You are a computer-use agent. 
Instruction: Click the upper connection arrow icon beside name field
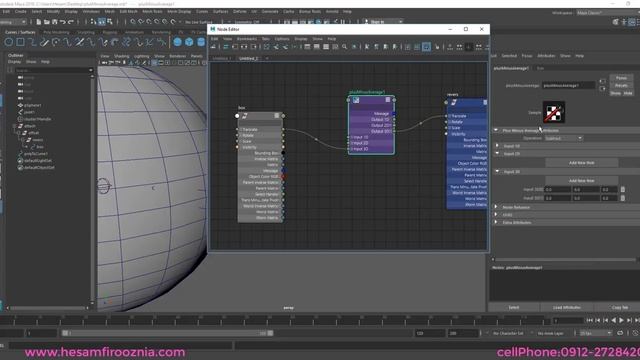tap(602, 81)
